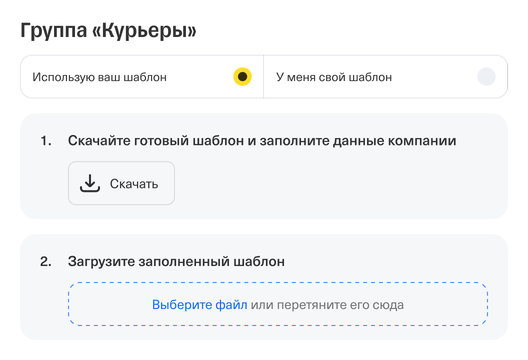Click the "Группа" word in the heading
Image resolution: width=528 pixels, height=360 pixels.
click(x=54, y=31)
